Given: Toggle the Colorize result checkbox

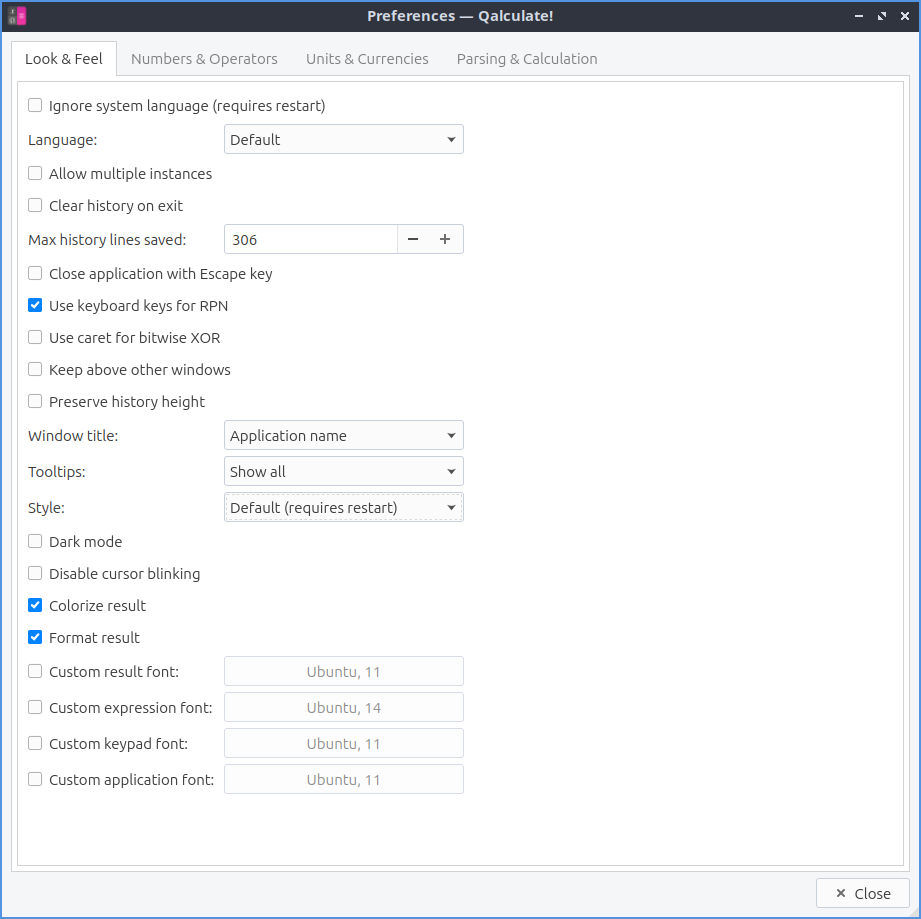Looking at the screenshot, I should click(x=36, y=606).
